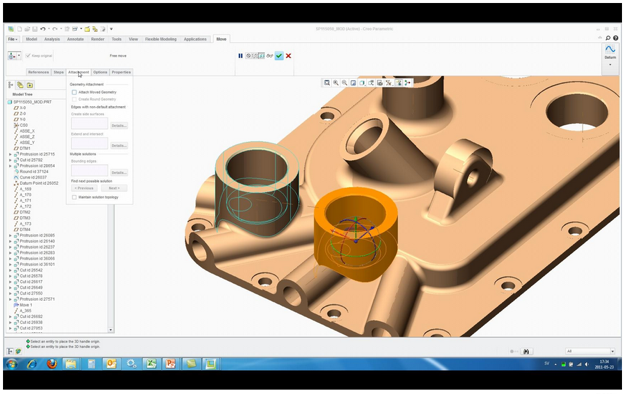Launch Firefox from the taskbar
Image resolution: width=625 pixels, height=394 pixels.
[x=52, y=364]
